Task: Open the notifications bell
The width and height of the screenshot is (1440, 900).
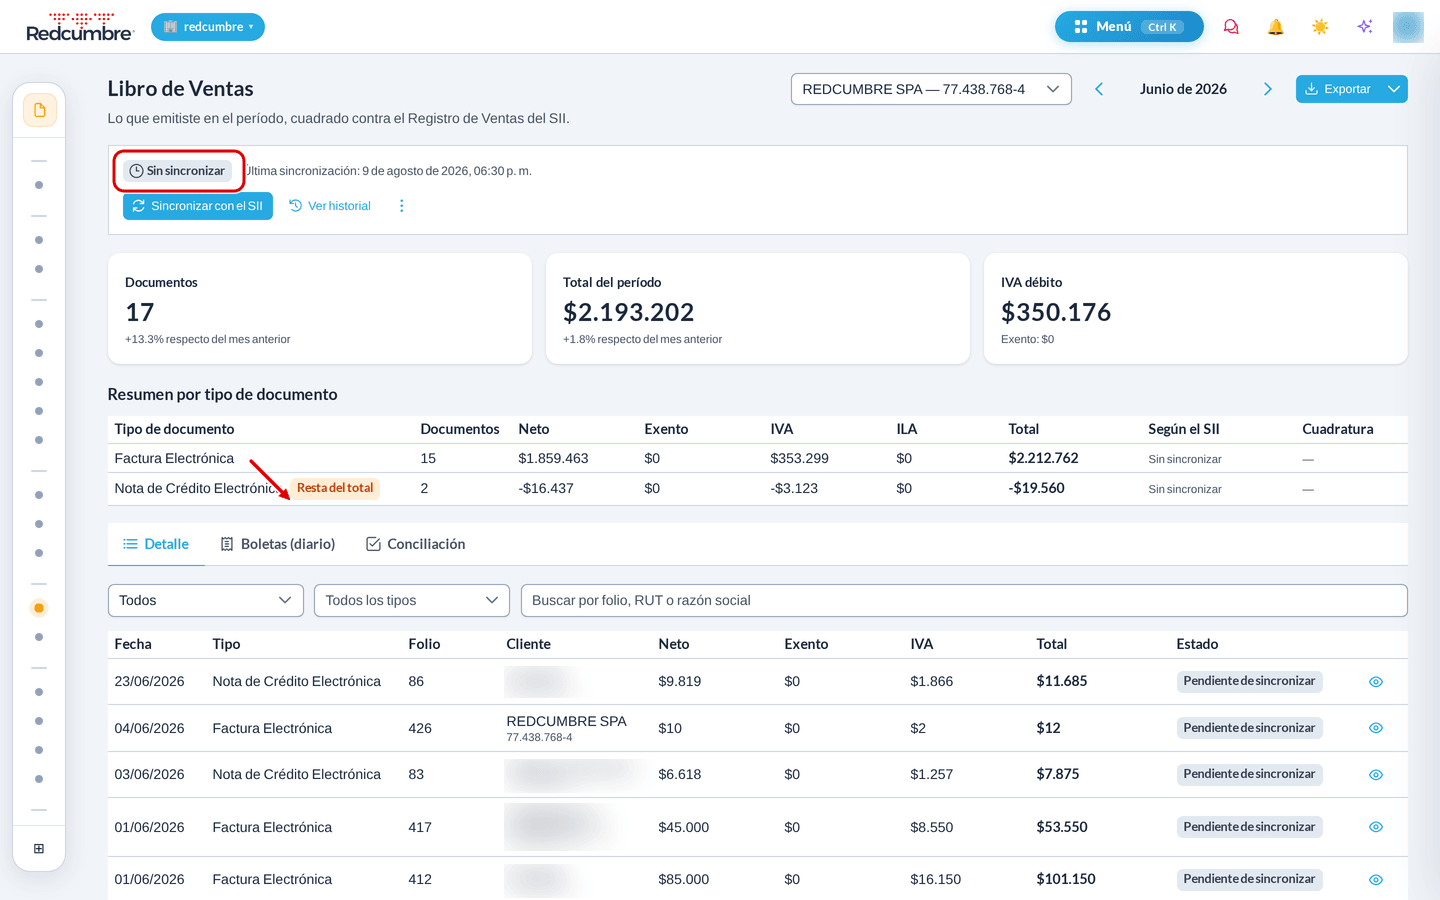Action: (x=1276, y=27)
